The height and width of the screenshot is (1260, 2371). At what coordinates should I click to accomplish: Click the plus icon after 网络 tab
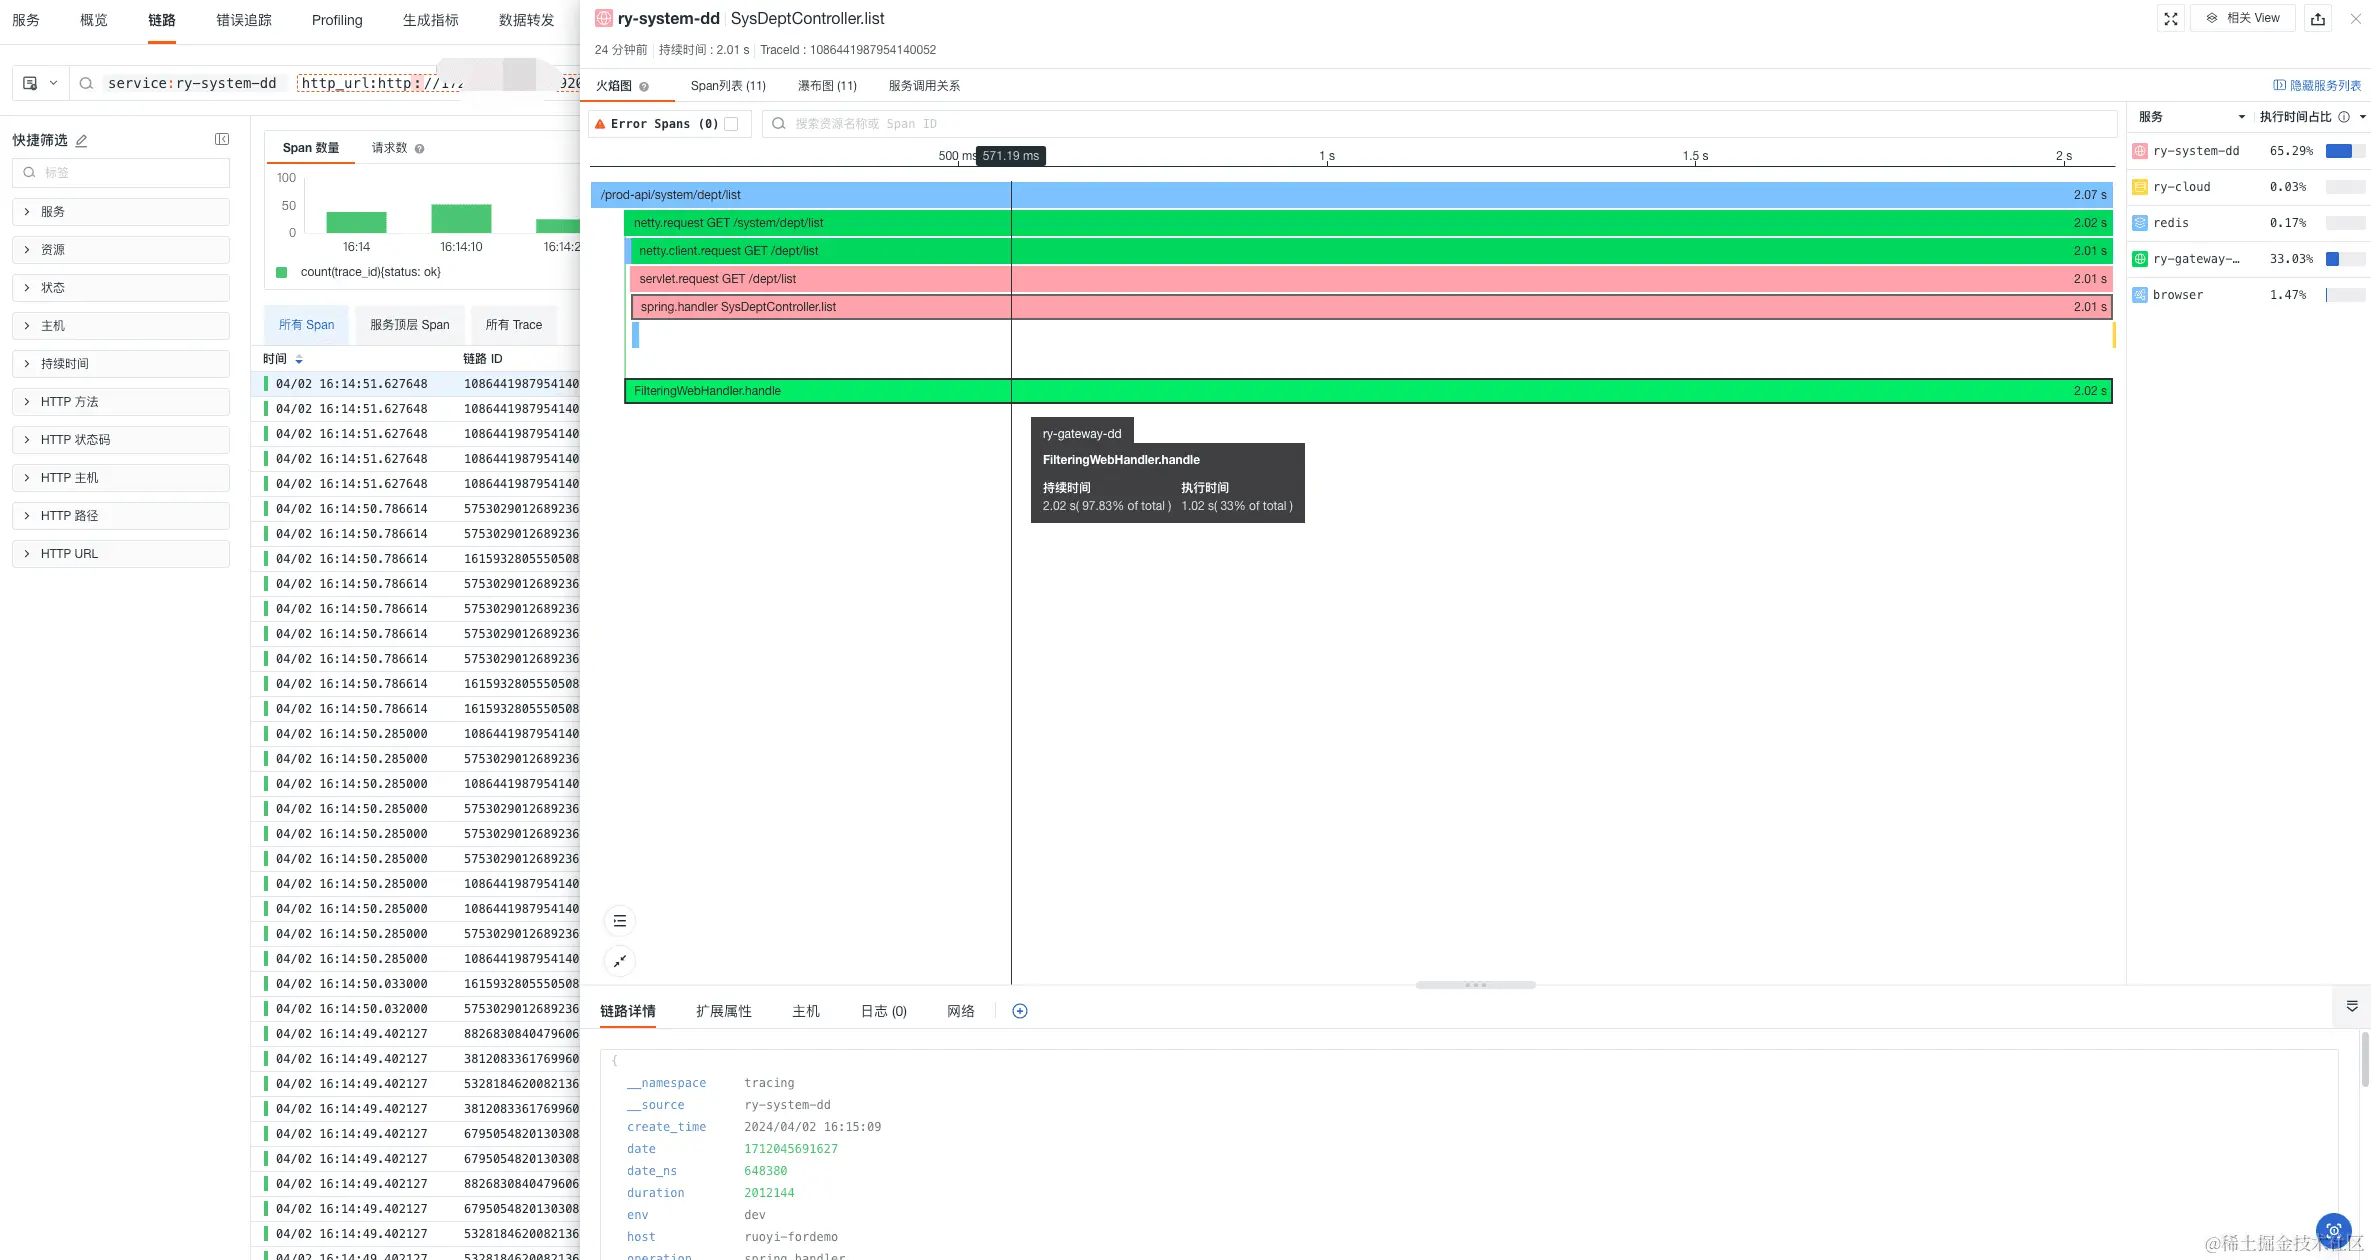click(1019, 1011)
